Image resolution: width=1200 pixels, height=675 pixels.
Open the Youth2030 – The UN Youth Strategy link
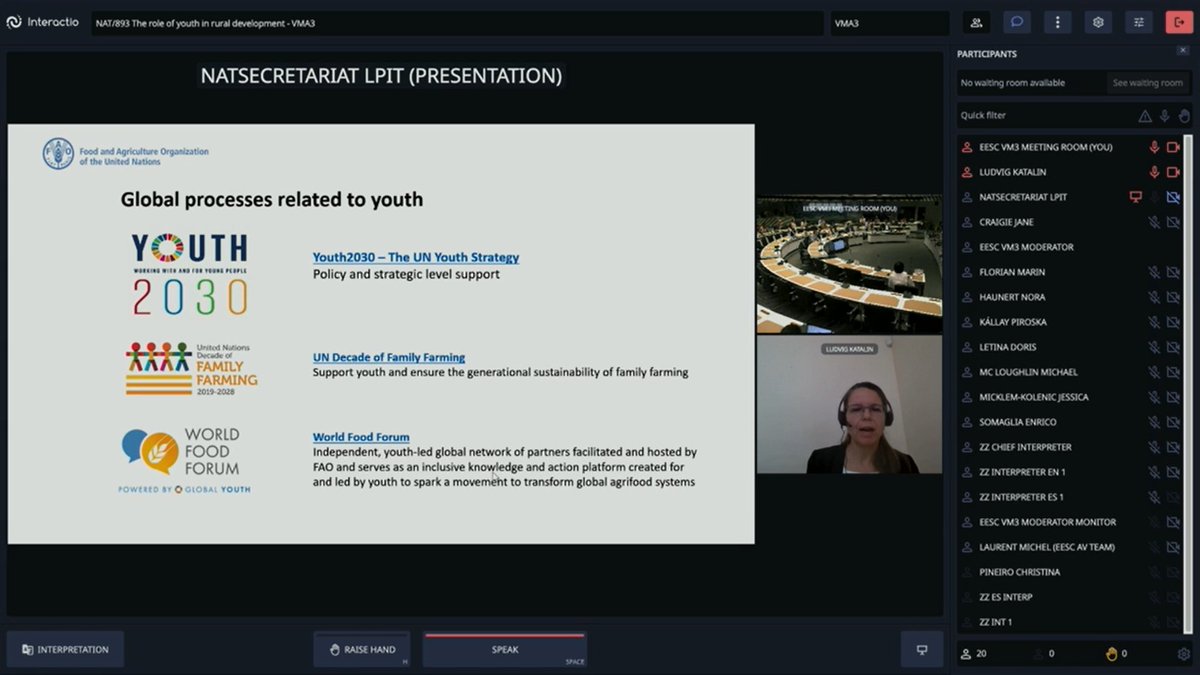click(416, 257)
